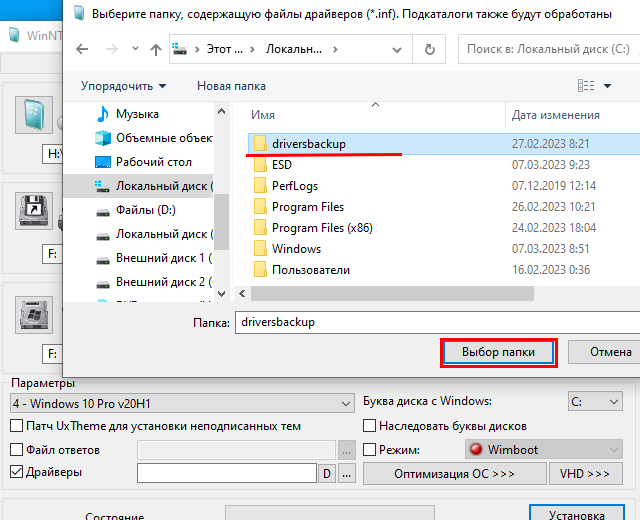Click the Windows image source icon in WinNTSetup
640x520 pixels.
(x=34, y=115)
